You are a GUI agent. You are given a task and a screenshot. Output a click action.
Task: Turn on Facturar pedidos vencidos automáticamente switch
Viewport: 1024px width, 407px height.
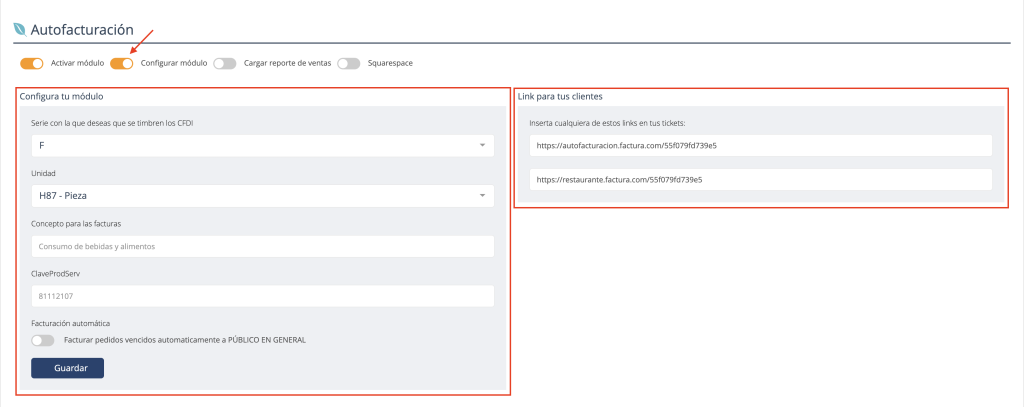(42, 340)
